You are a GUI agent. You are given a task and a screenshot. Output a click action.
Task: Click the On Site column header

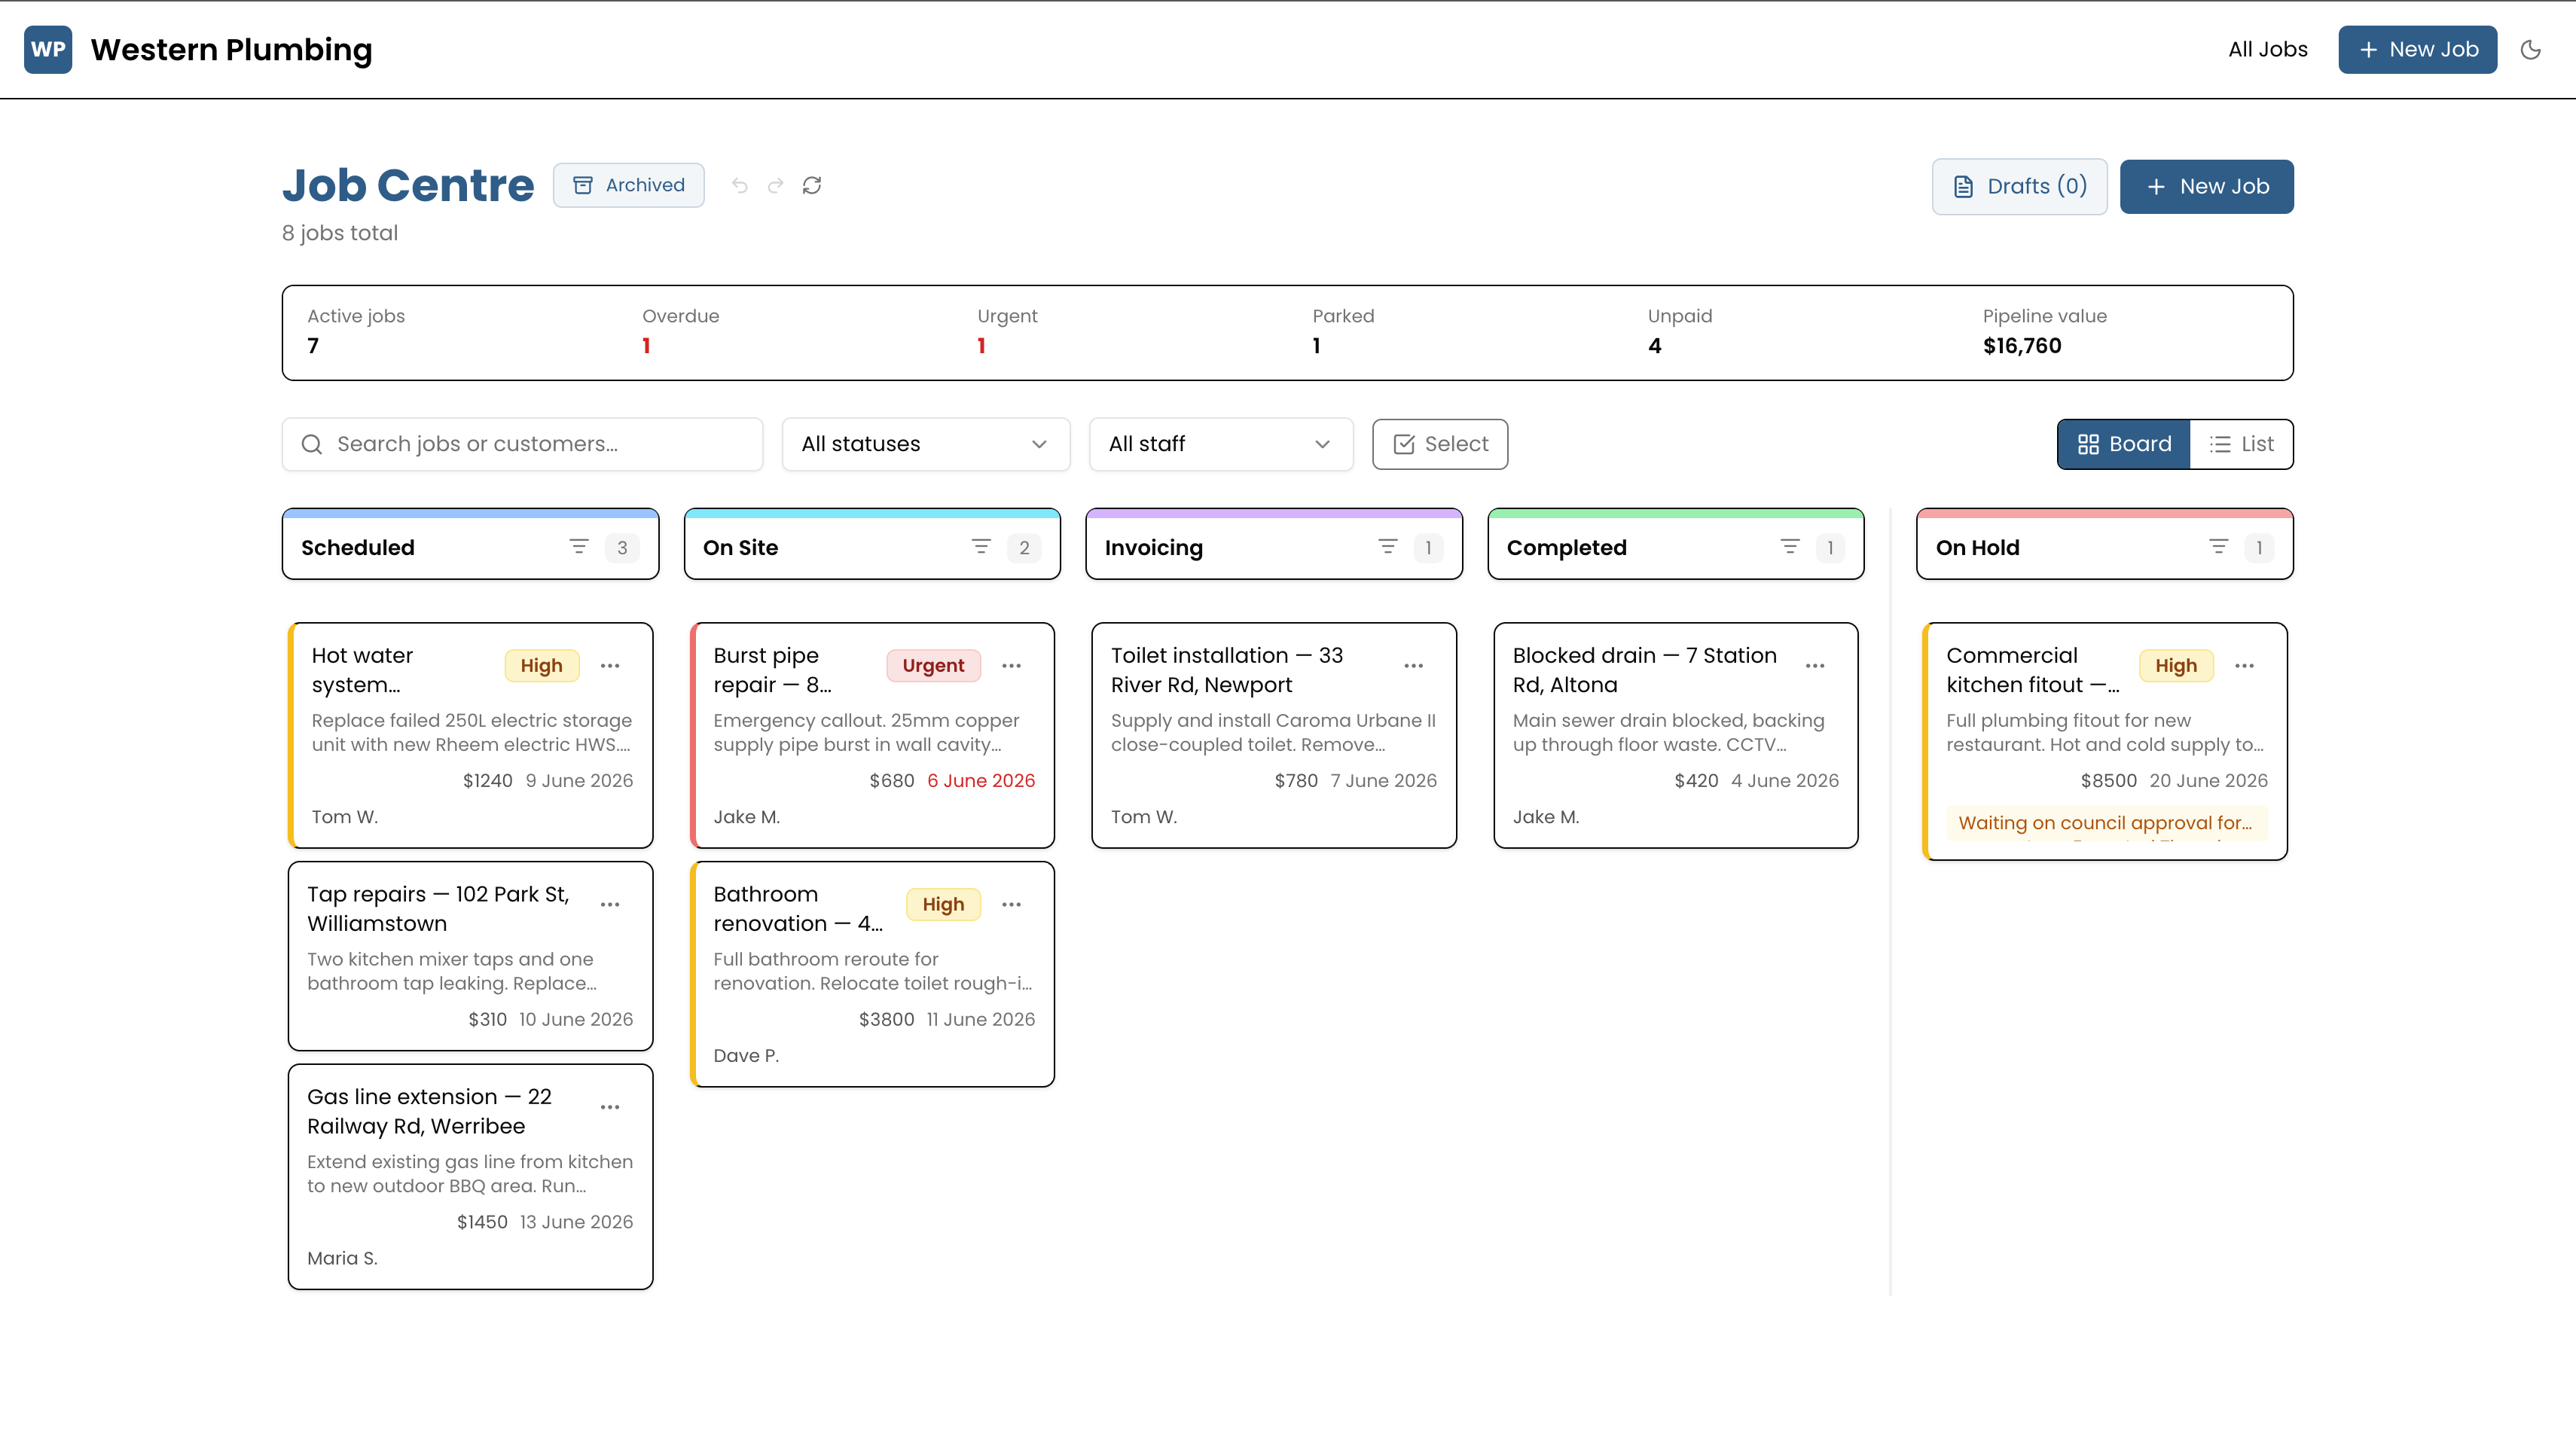point(872,545)
